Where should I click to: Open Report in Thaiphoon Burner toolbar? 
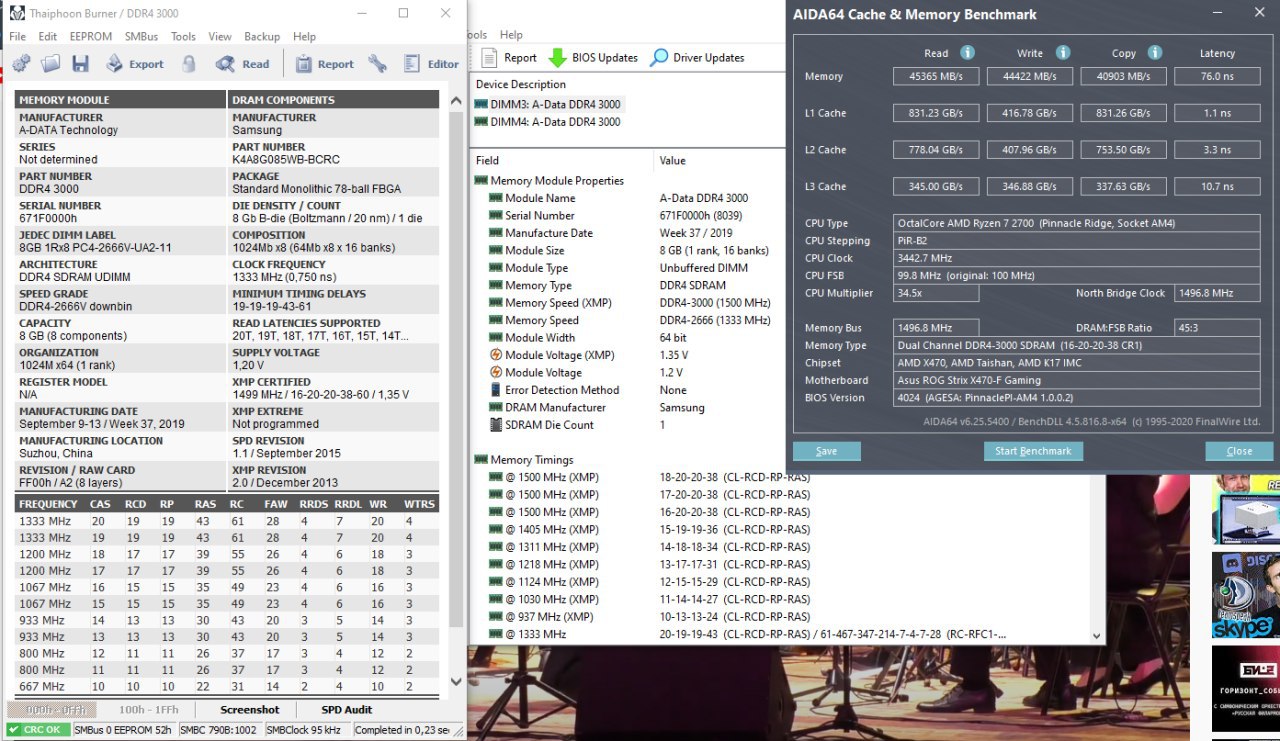click(323, 64)
